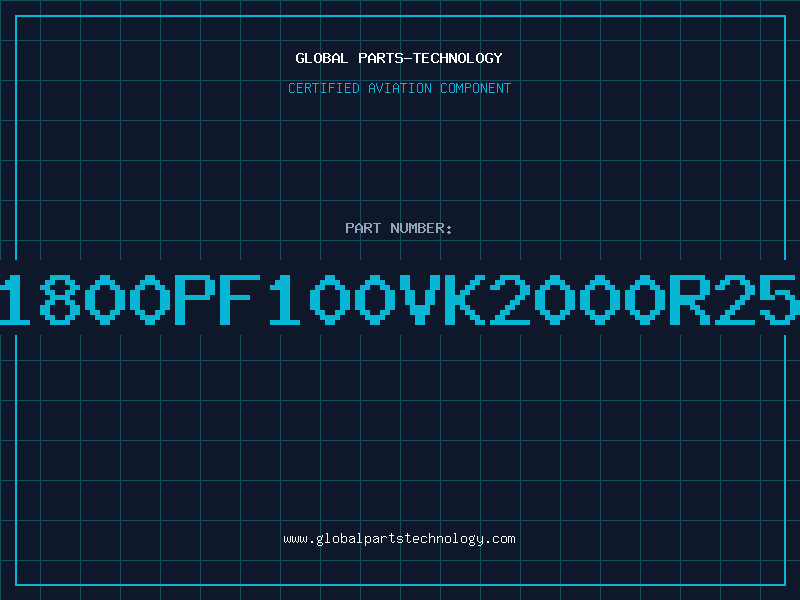Click the R25 ending of the part number
The height and width of the screenshot is (600, 800).
click(x=735, y=299)
